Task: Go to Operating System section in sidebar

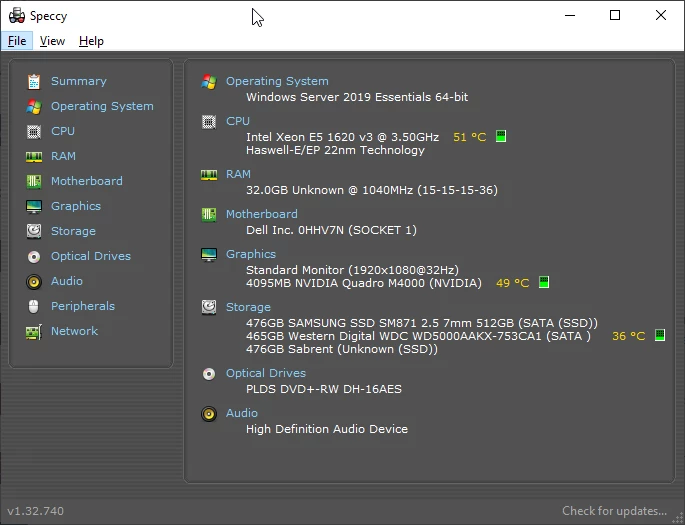Action: tap(102, 106)
